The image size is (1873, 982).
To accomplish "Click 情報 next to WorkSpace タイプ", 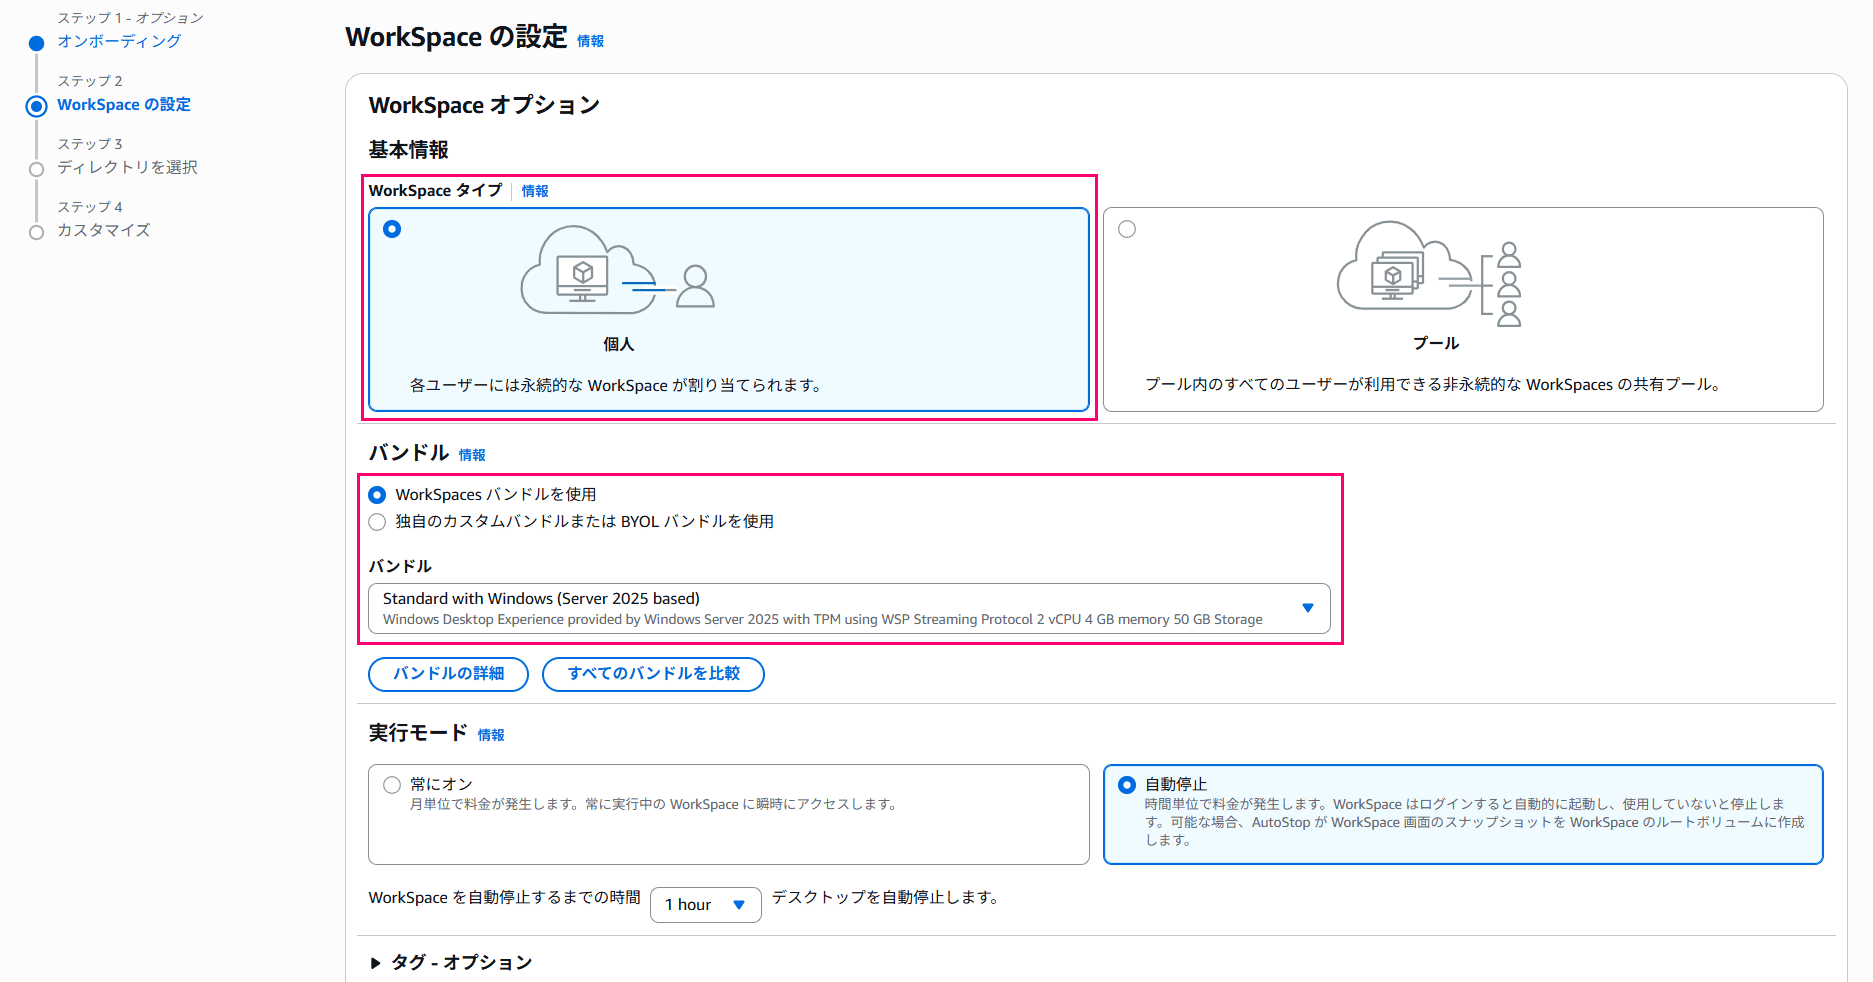I will 535,190.
